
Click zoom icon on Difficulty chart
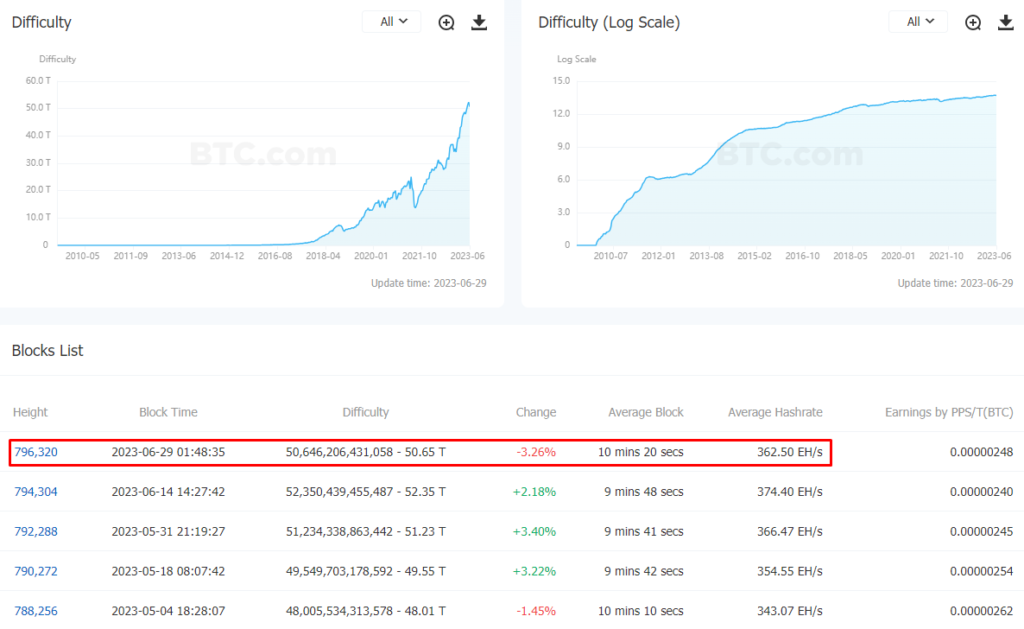[x=447, y=22]
